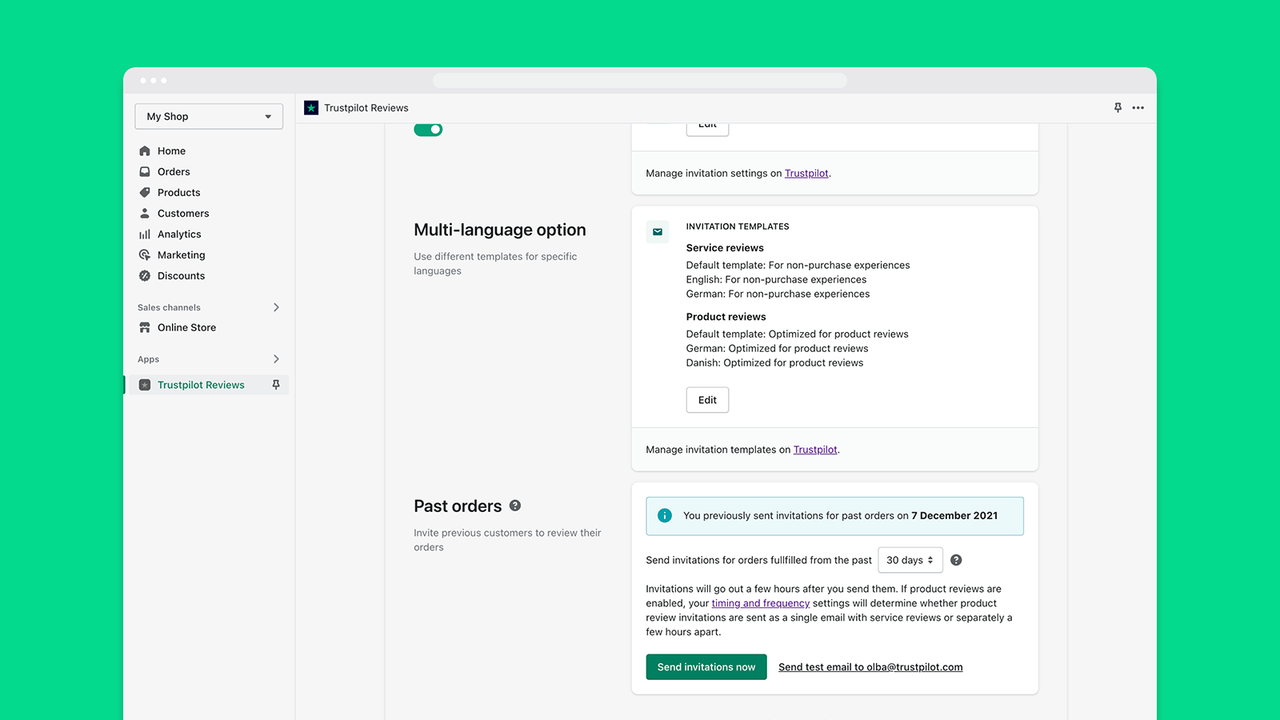
Task: Expand the Sales channels section
Action: click(x=277, y=307)
